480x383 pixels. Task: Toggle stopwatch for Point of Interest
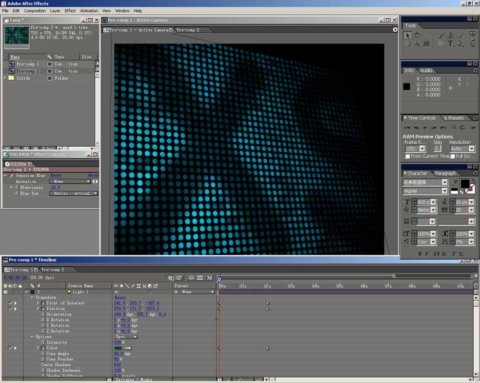pos(43,303)
